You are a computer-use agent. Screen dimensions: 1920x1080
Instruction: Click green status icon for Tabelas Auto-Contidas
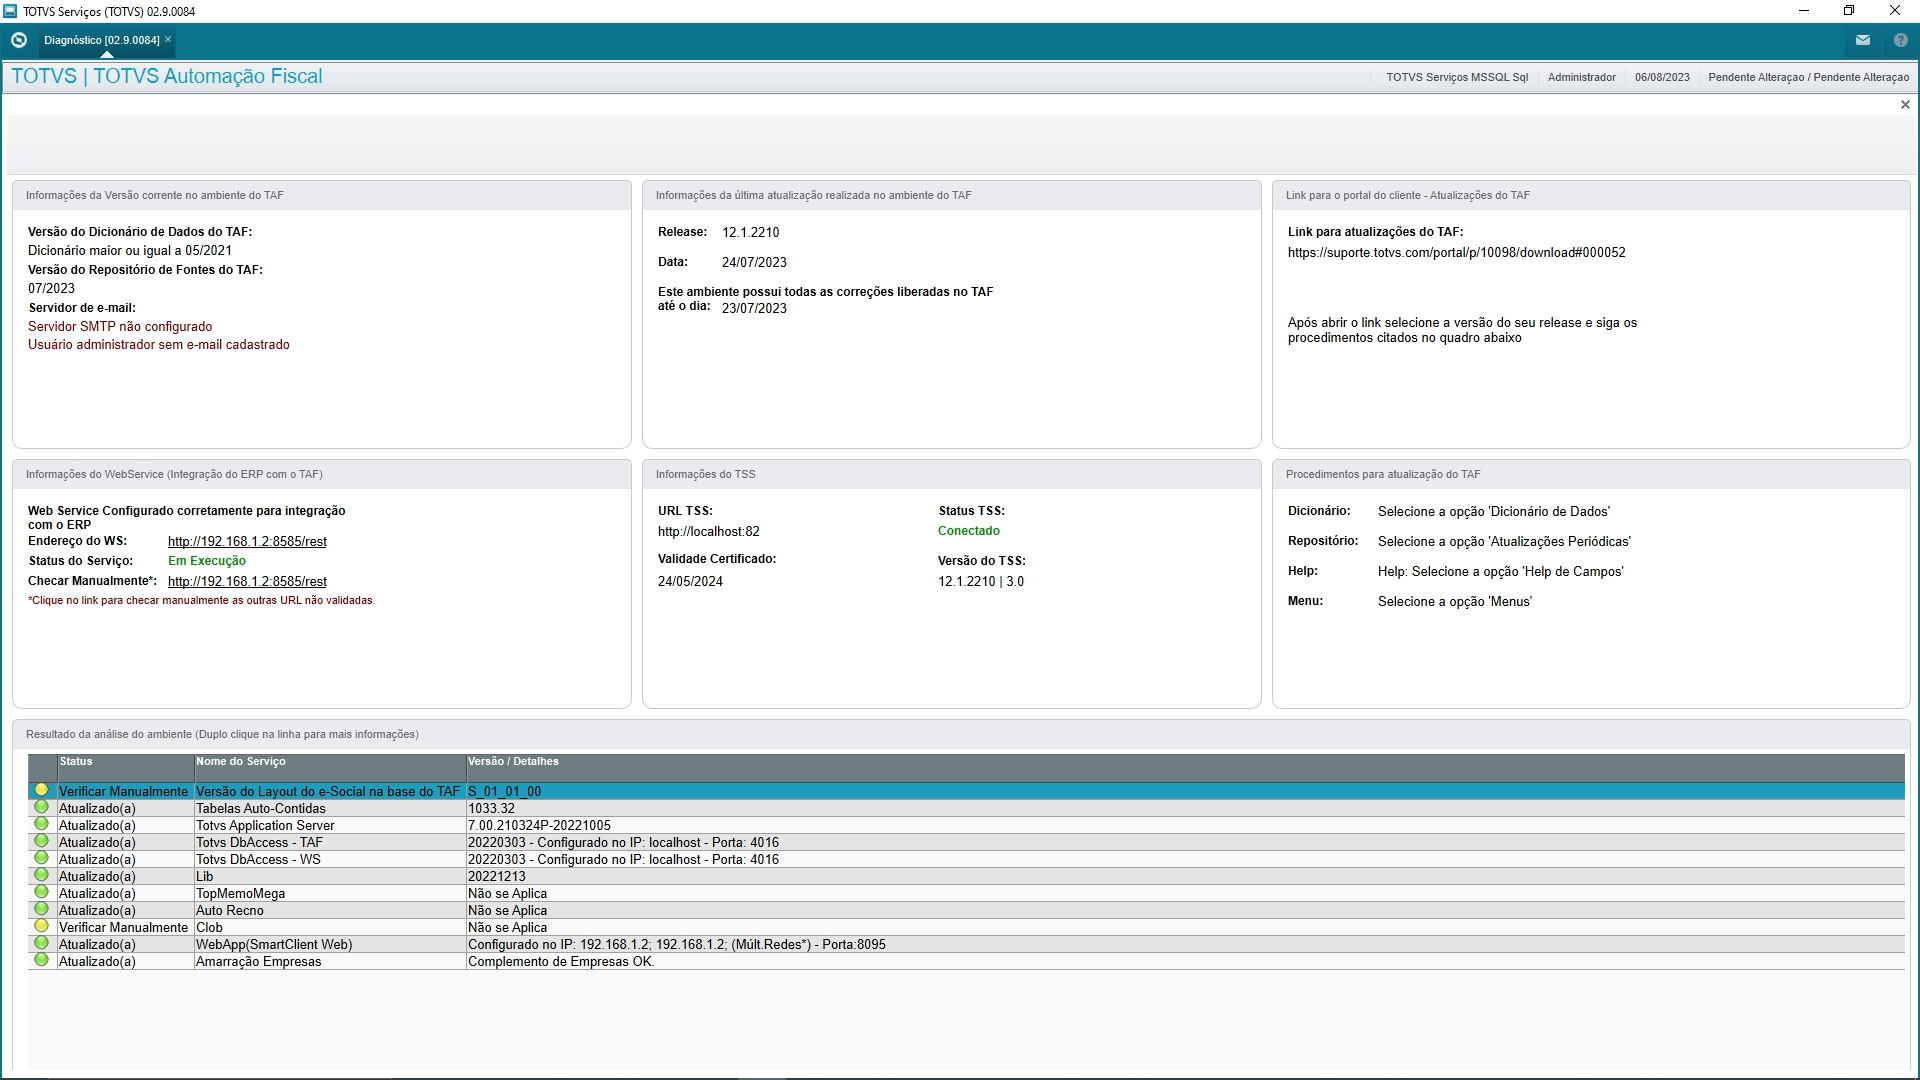[41, 807]
